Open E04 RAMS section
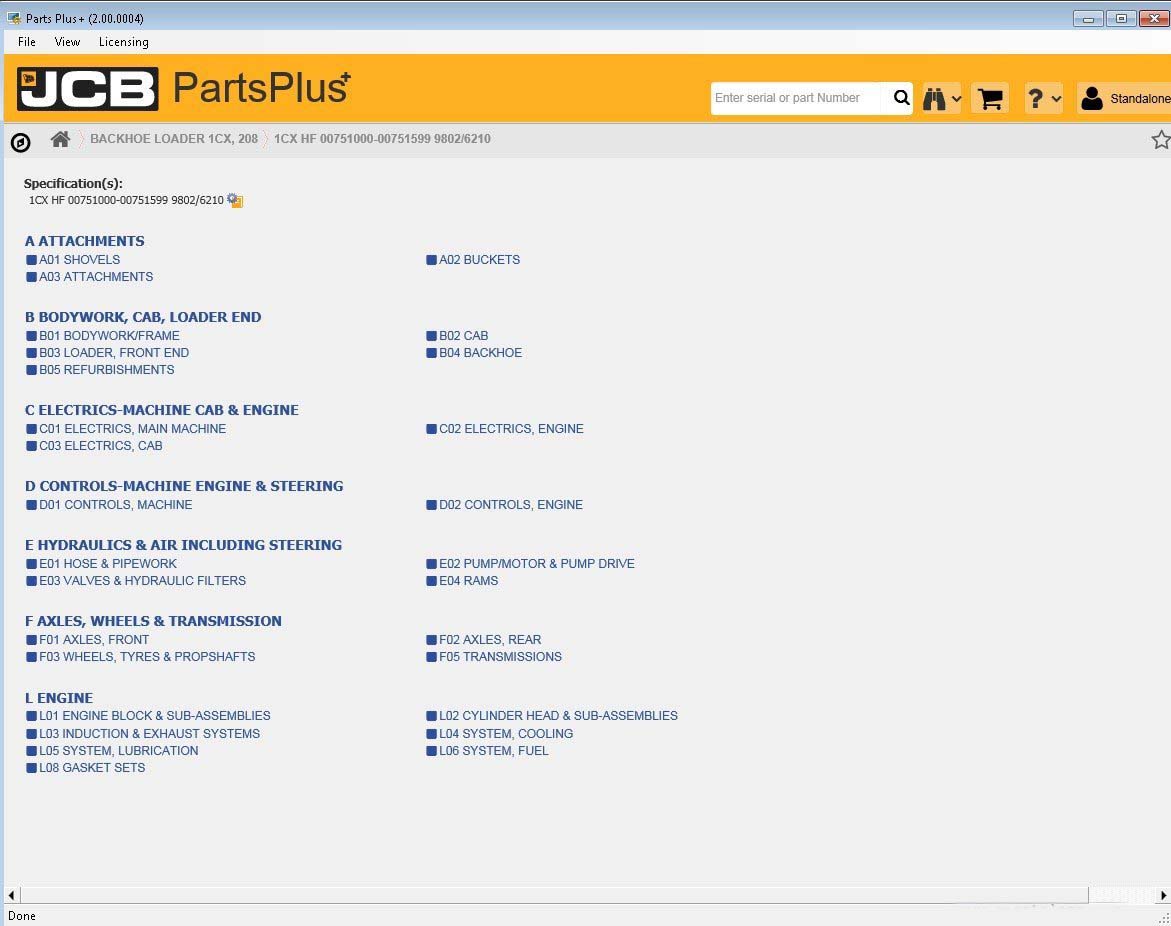The height and width of the screenshot is (926, 1171). click(x=468, y=582)
